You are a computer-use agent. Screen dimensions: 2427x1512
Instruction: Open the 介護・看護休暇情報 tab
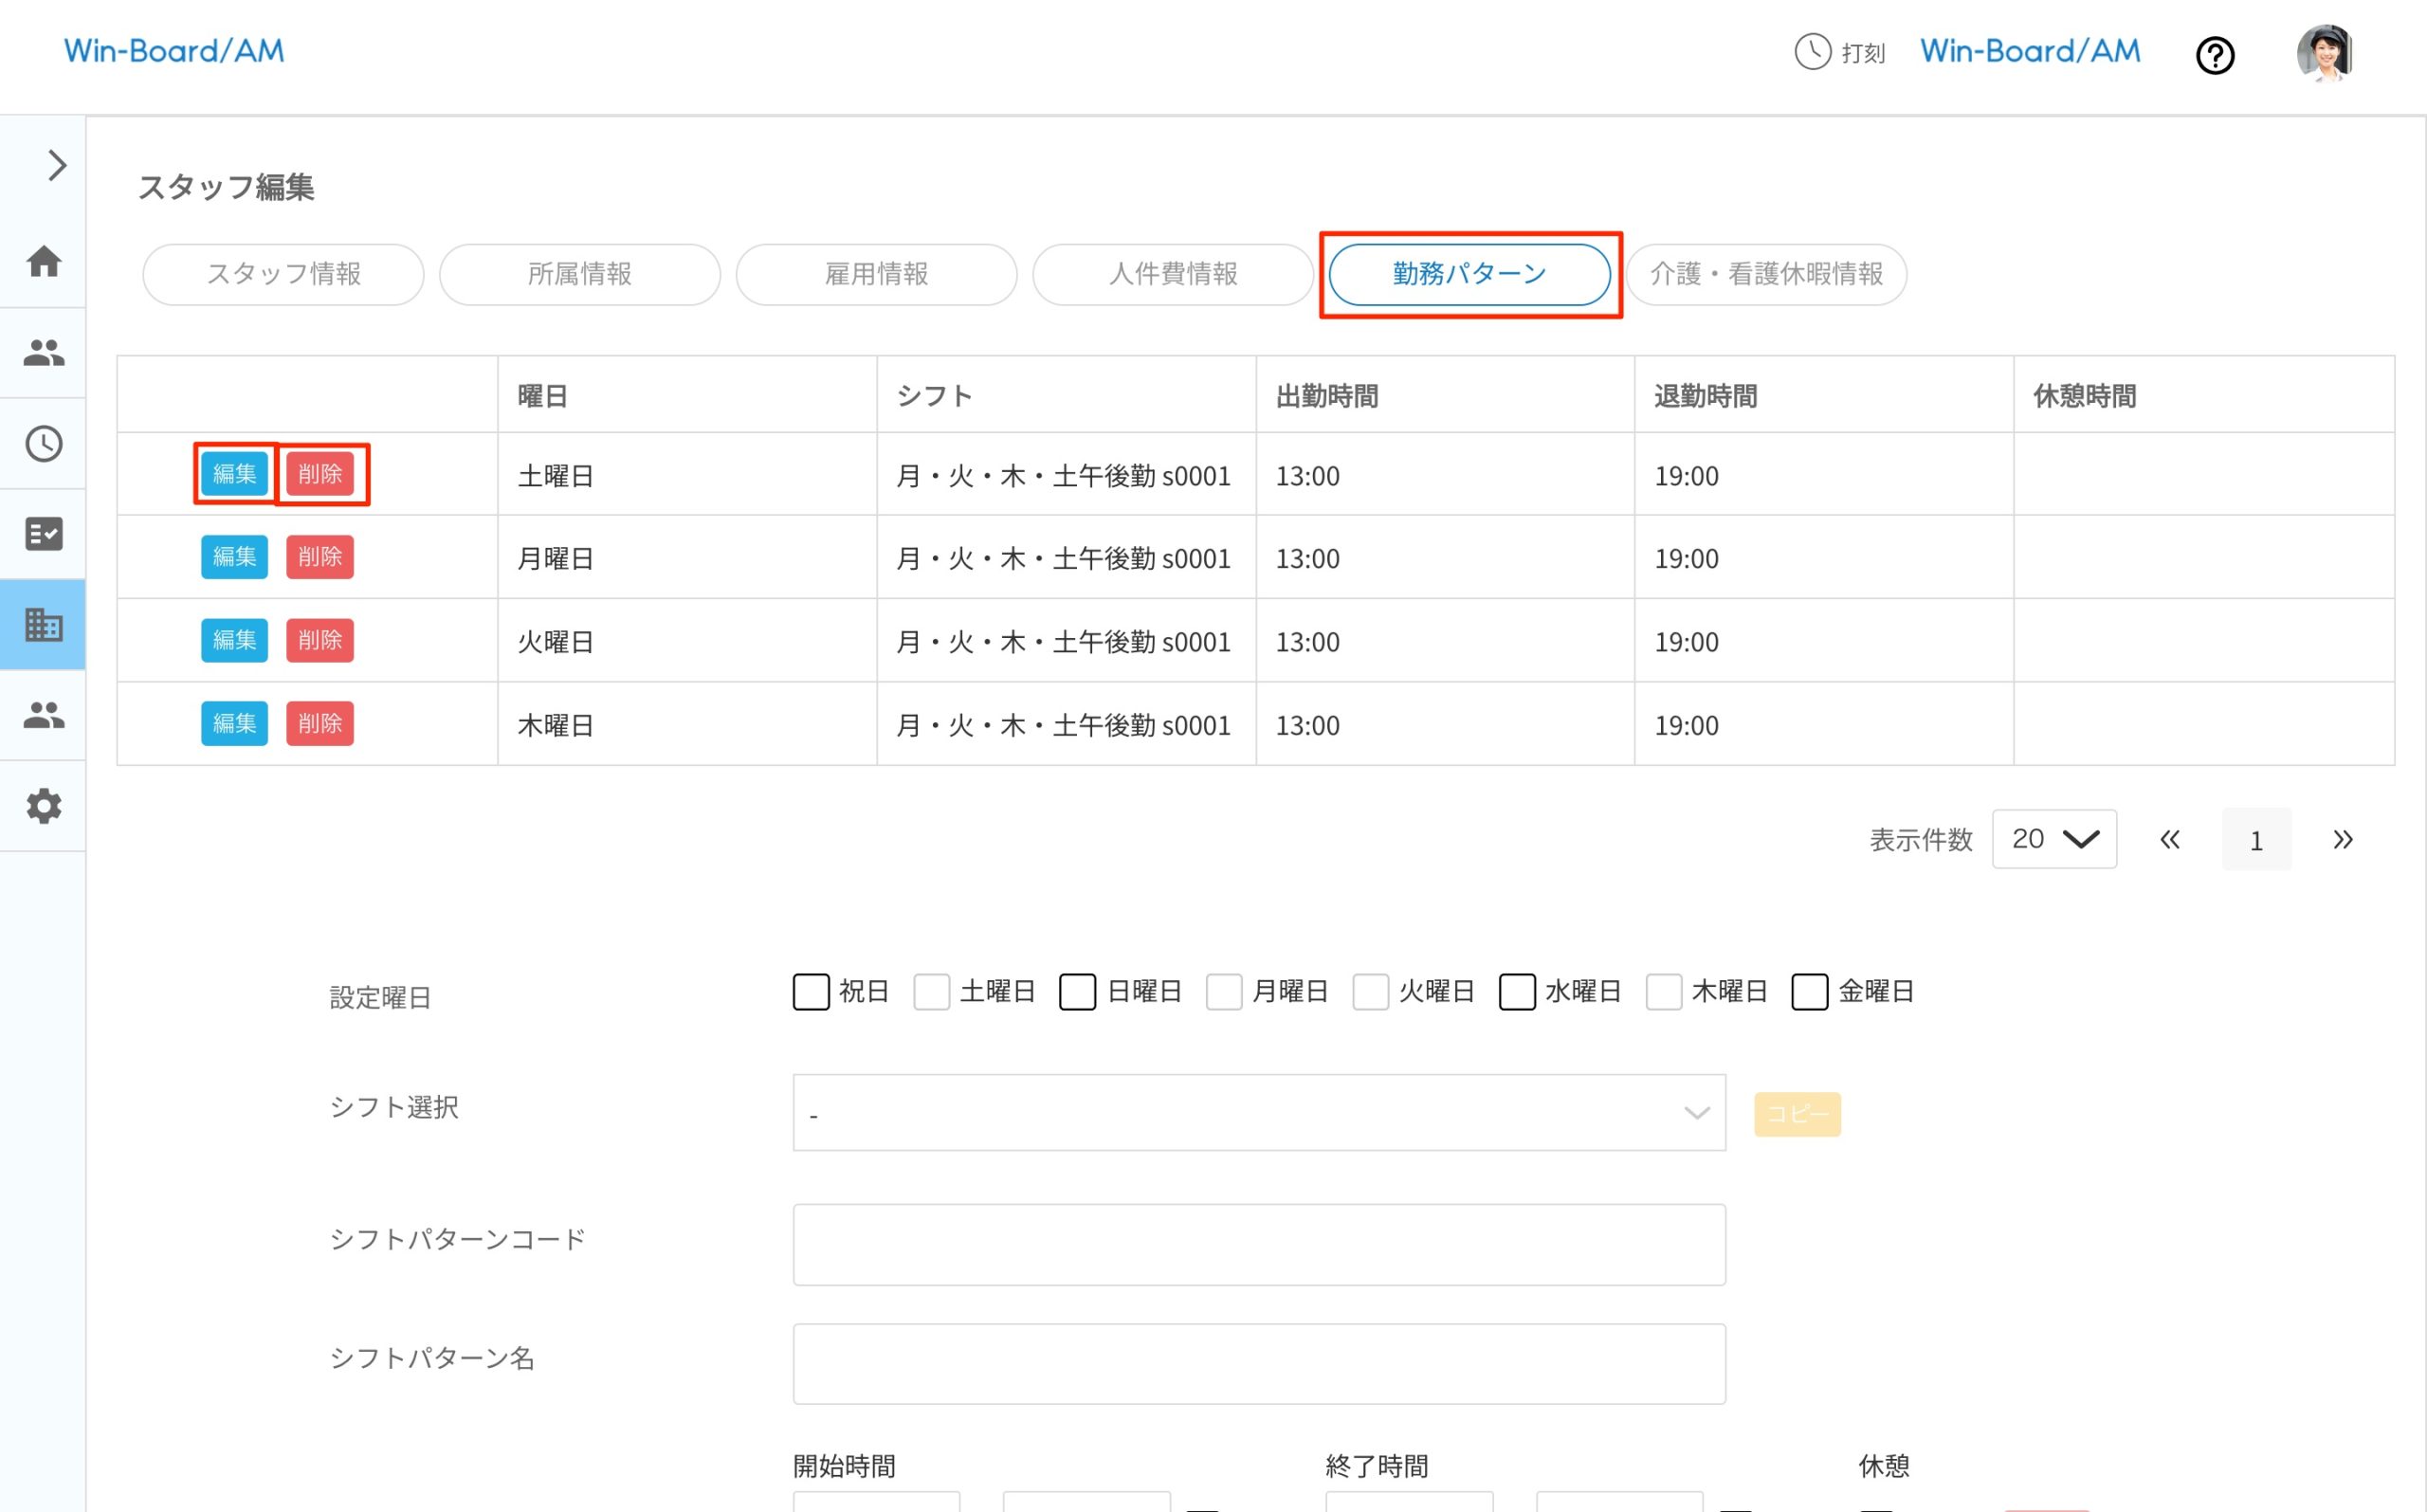tap(1766, 274)
